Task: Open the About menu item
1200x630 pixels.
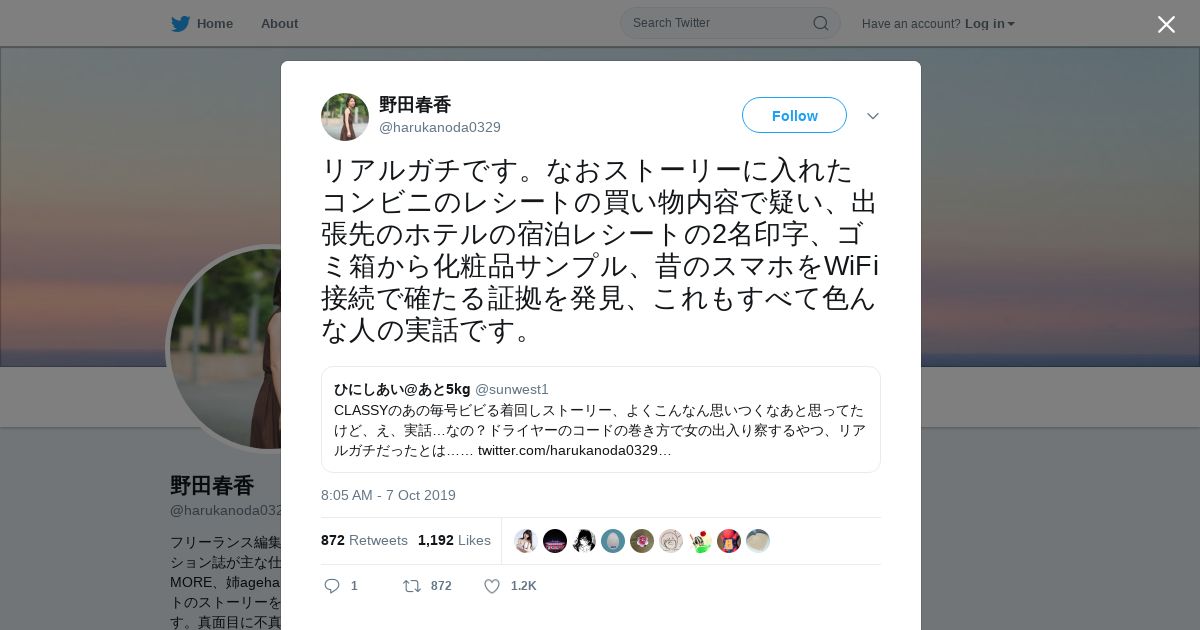Action: (x=279, y=23)
